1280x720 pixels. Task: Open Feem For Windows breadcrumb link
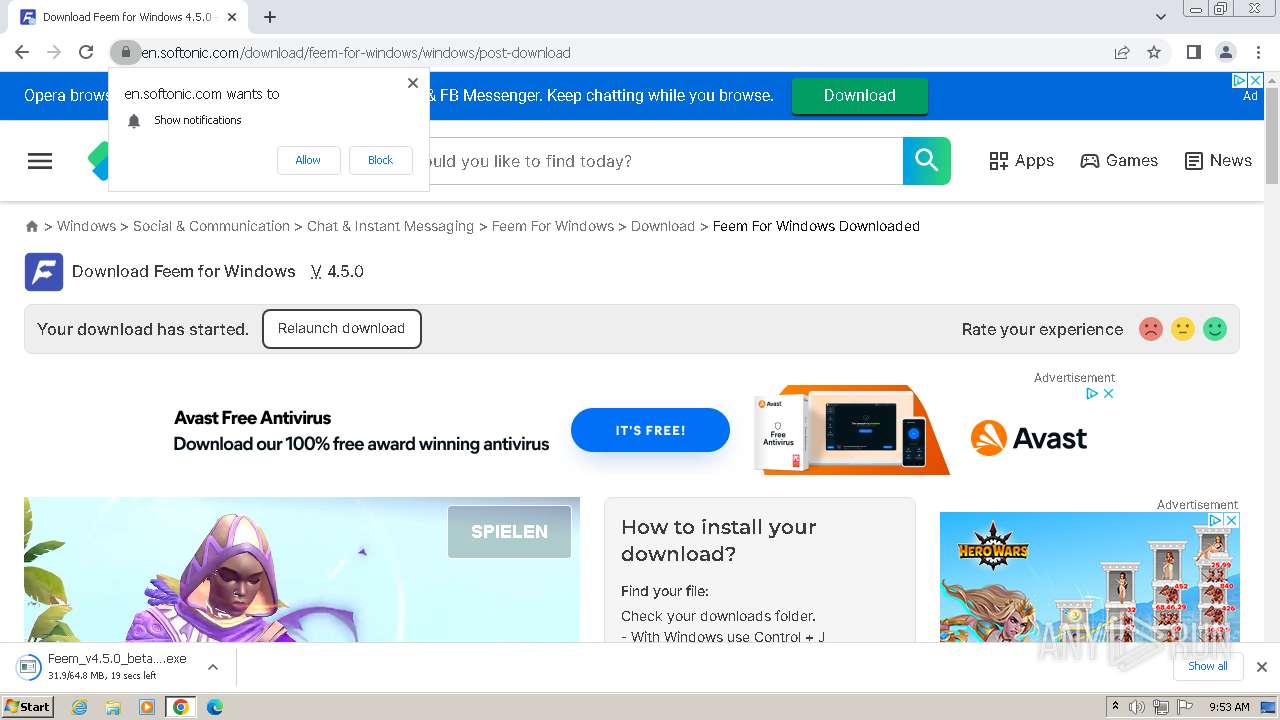pos(552,226)
